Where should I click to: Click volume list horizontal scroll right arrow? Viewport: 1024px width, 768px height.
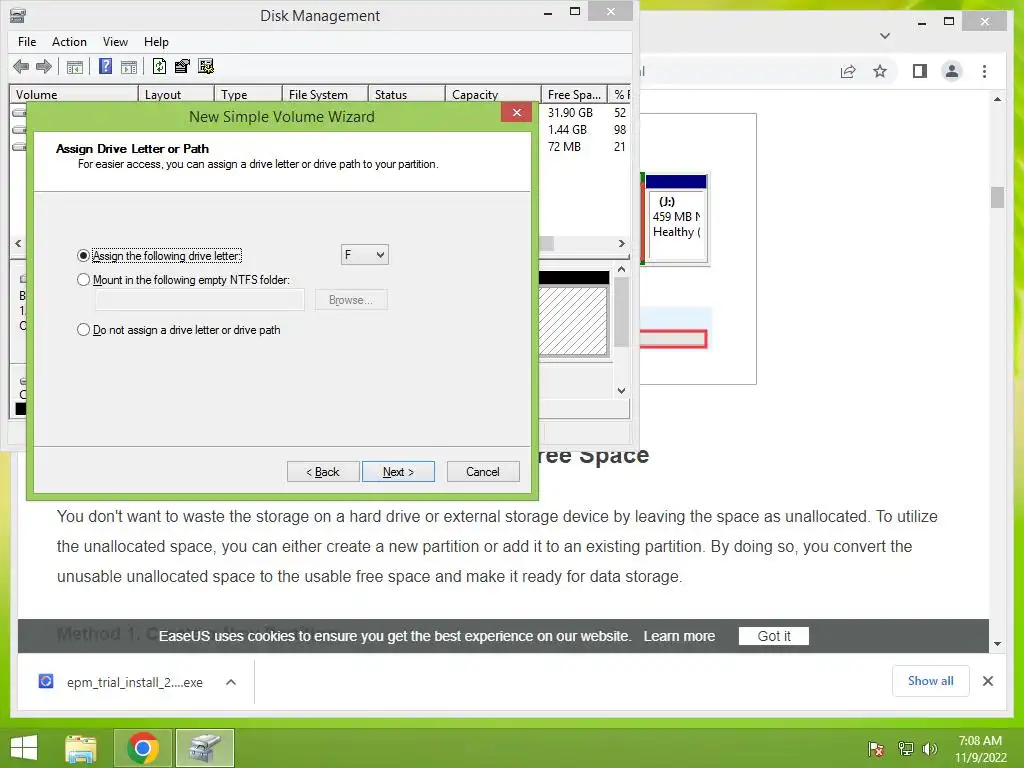tap(622, 243)
